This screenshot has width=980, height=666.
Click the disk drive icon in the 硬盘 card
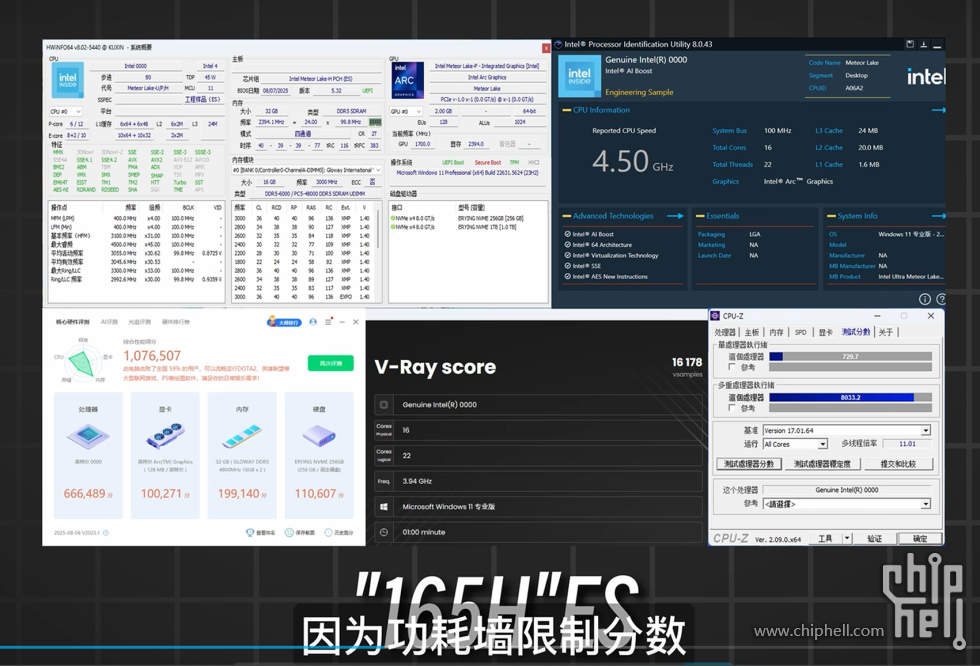(x=319, y=435)
